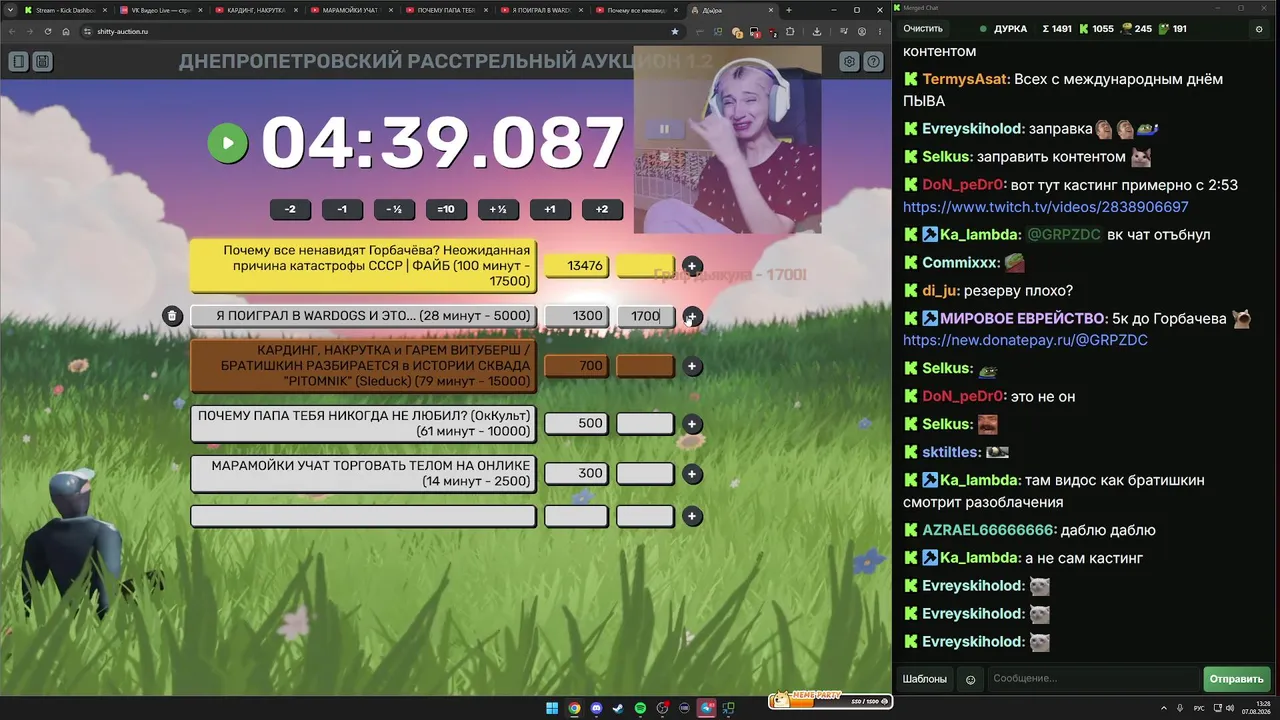1280x720 pixels.
Task: Click the plus icon on the empty lot row
Action: [692, 516]
